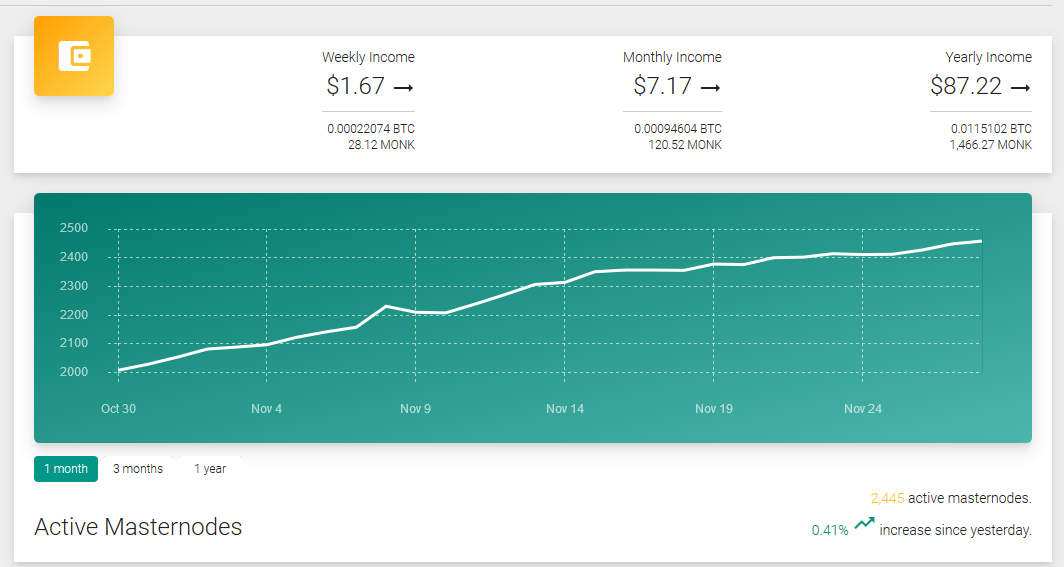Image resolution: width=1064 pixels, height=567 pixels.
Task: Click the 2000 y-axis label
Action: 74,372
